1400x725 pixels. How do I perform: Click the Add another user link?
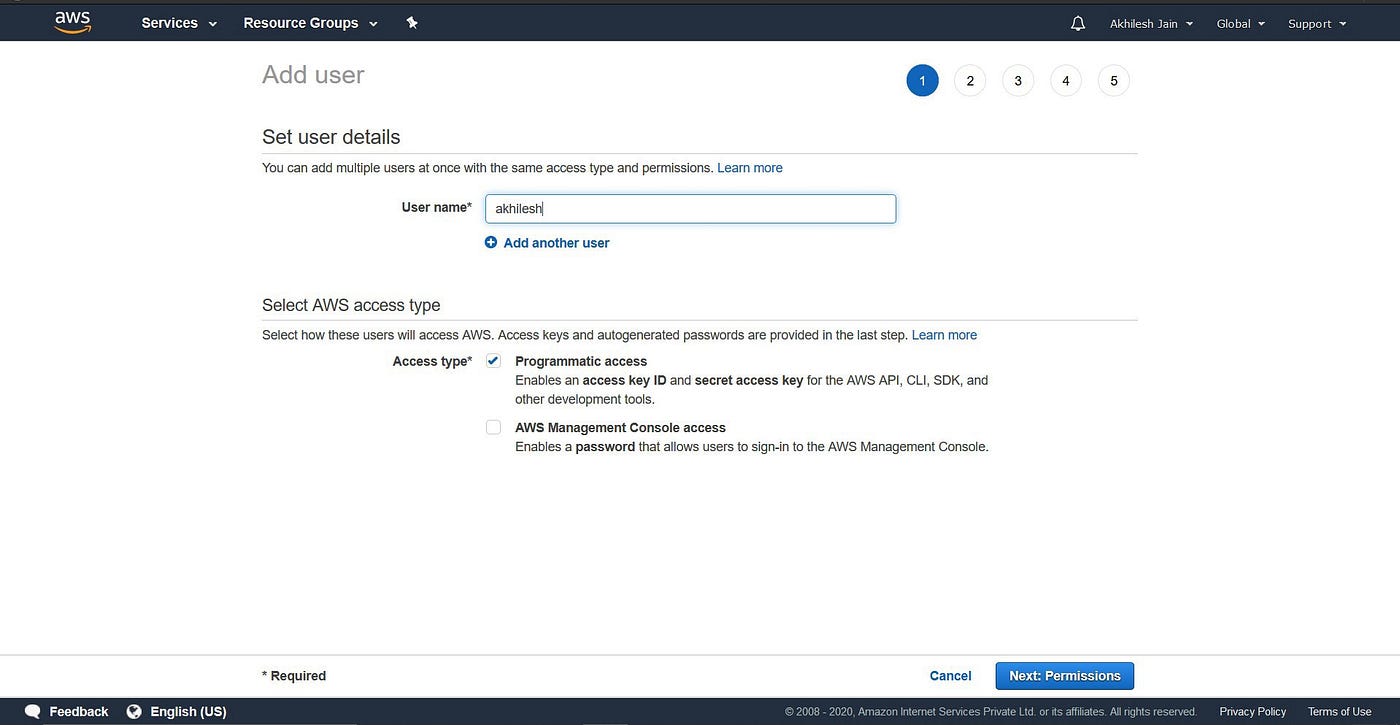[556, 243]
